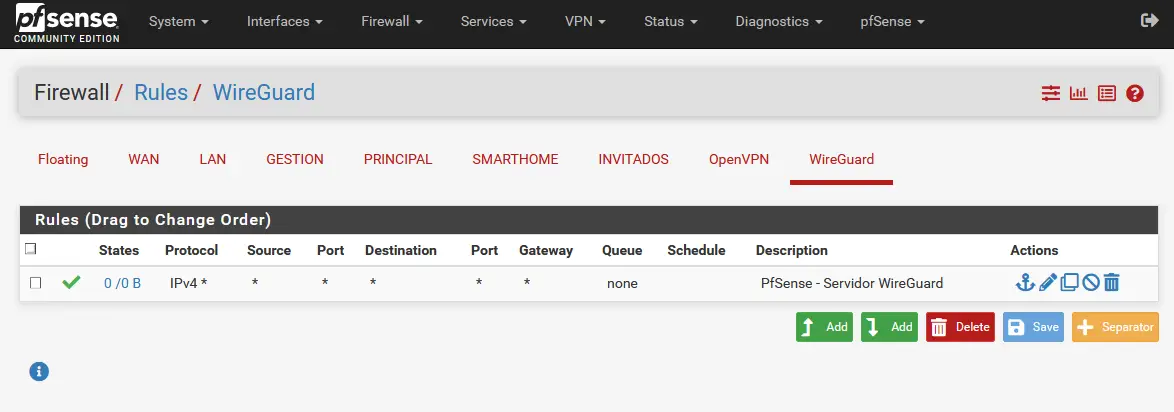
Task: Open the bar chart status icon
Action: coord(1078,94)
